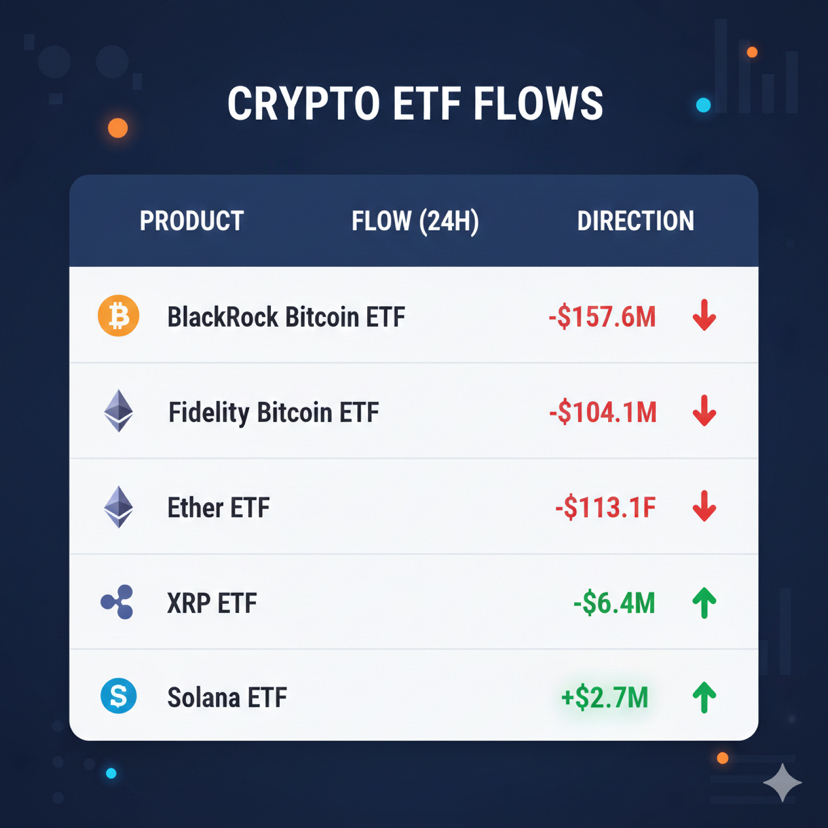828x828 pixels.
Task: Click the red down arrow for BlackRock row
Action: click(704, 315)
